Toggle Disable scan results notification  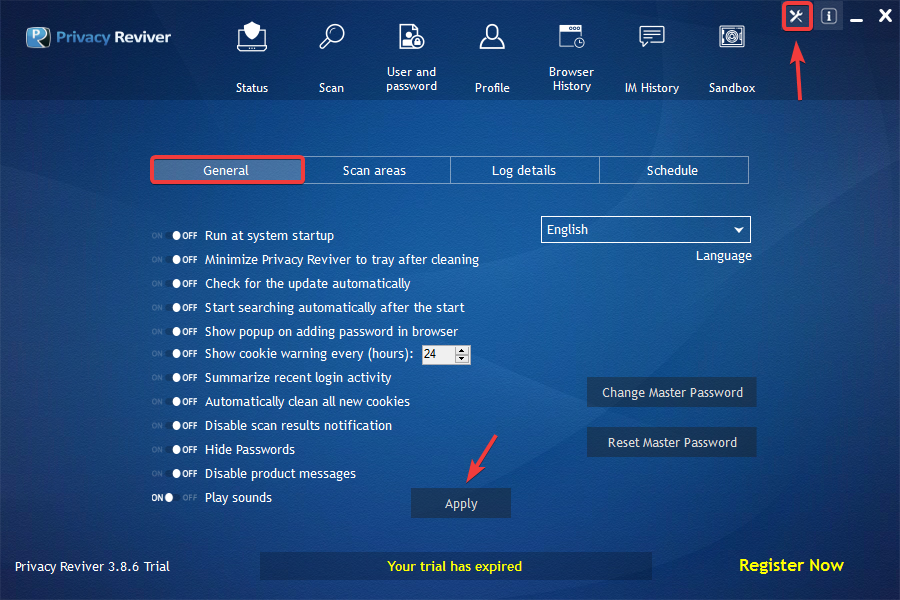click(174, 426)
